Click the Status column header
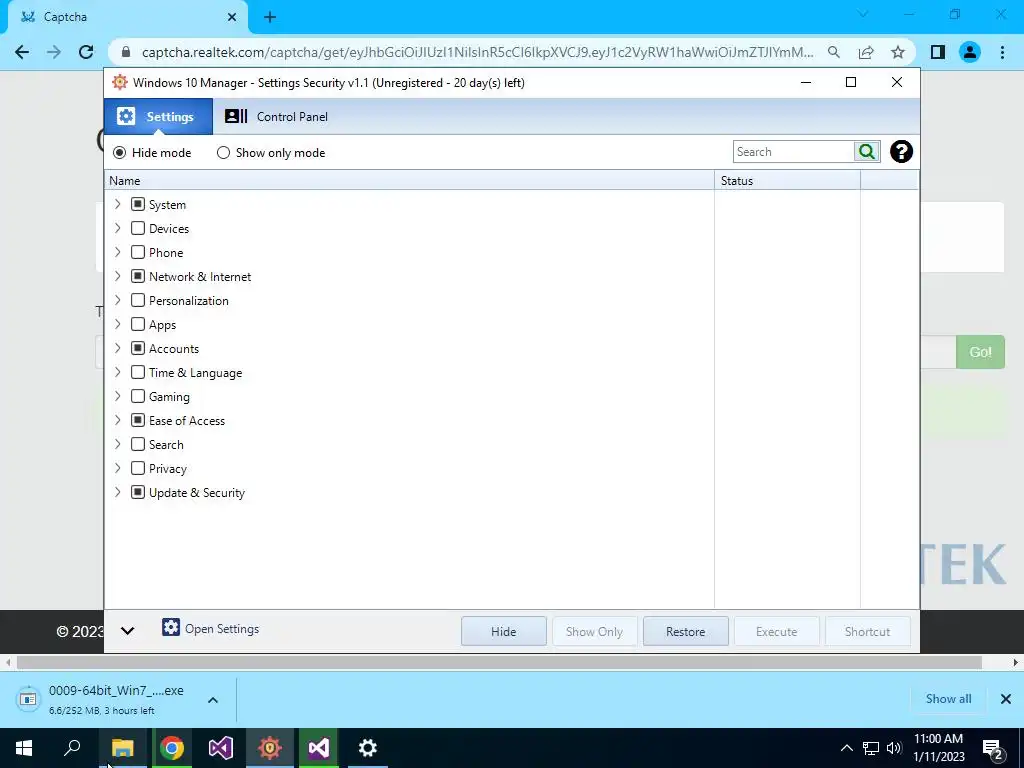The image size is (1024, 768). (788, 181)
